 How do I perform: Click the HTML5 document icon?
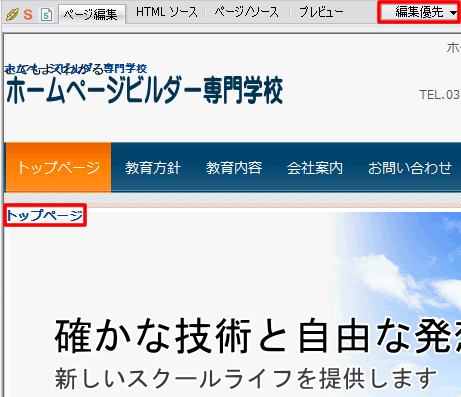tap(46, 15)
